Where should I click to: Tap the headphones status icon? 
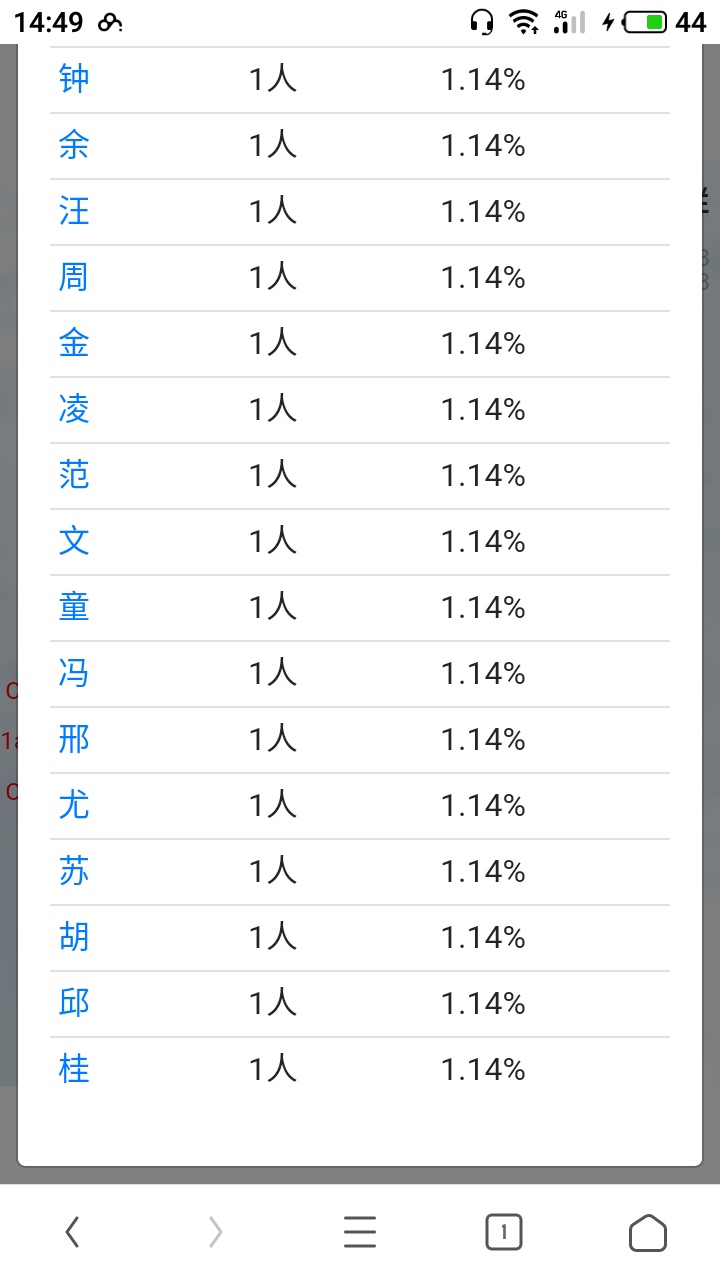[x=482, y=22]
